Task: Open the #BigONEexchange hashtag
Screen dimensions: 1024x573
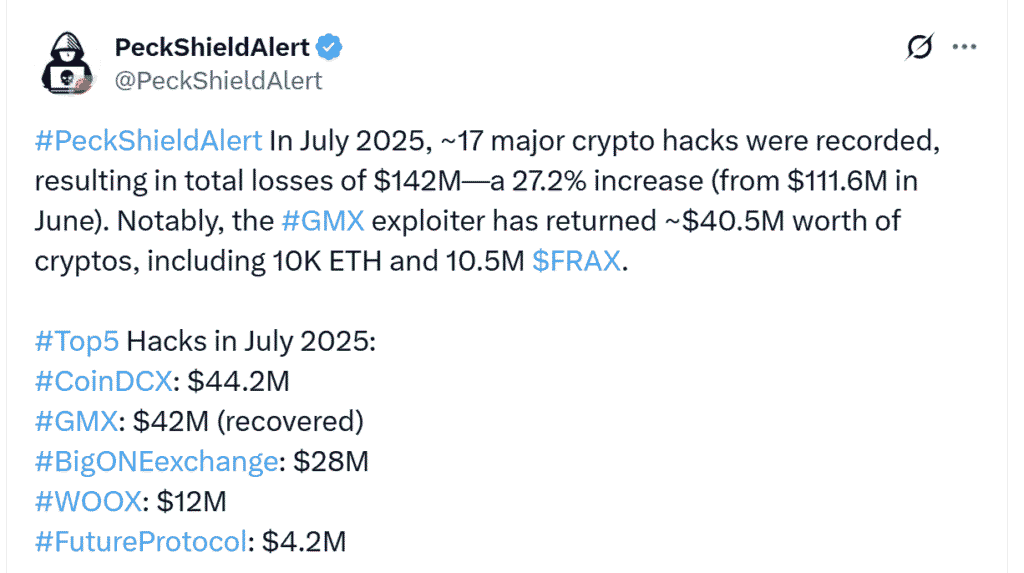Action: point(157,462)
